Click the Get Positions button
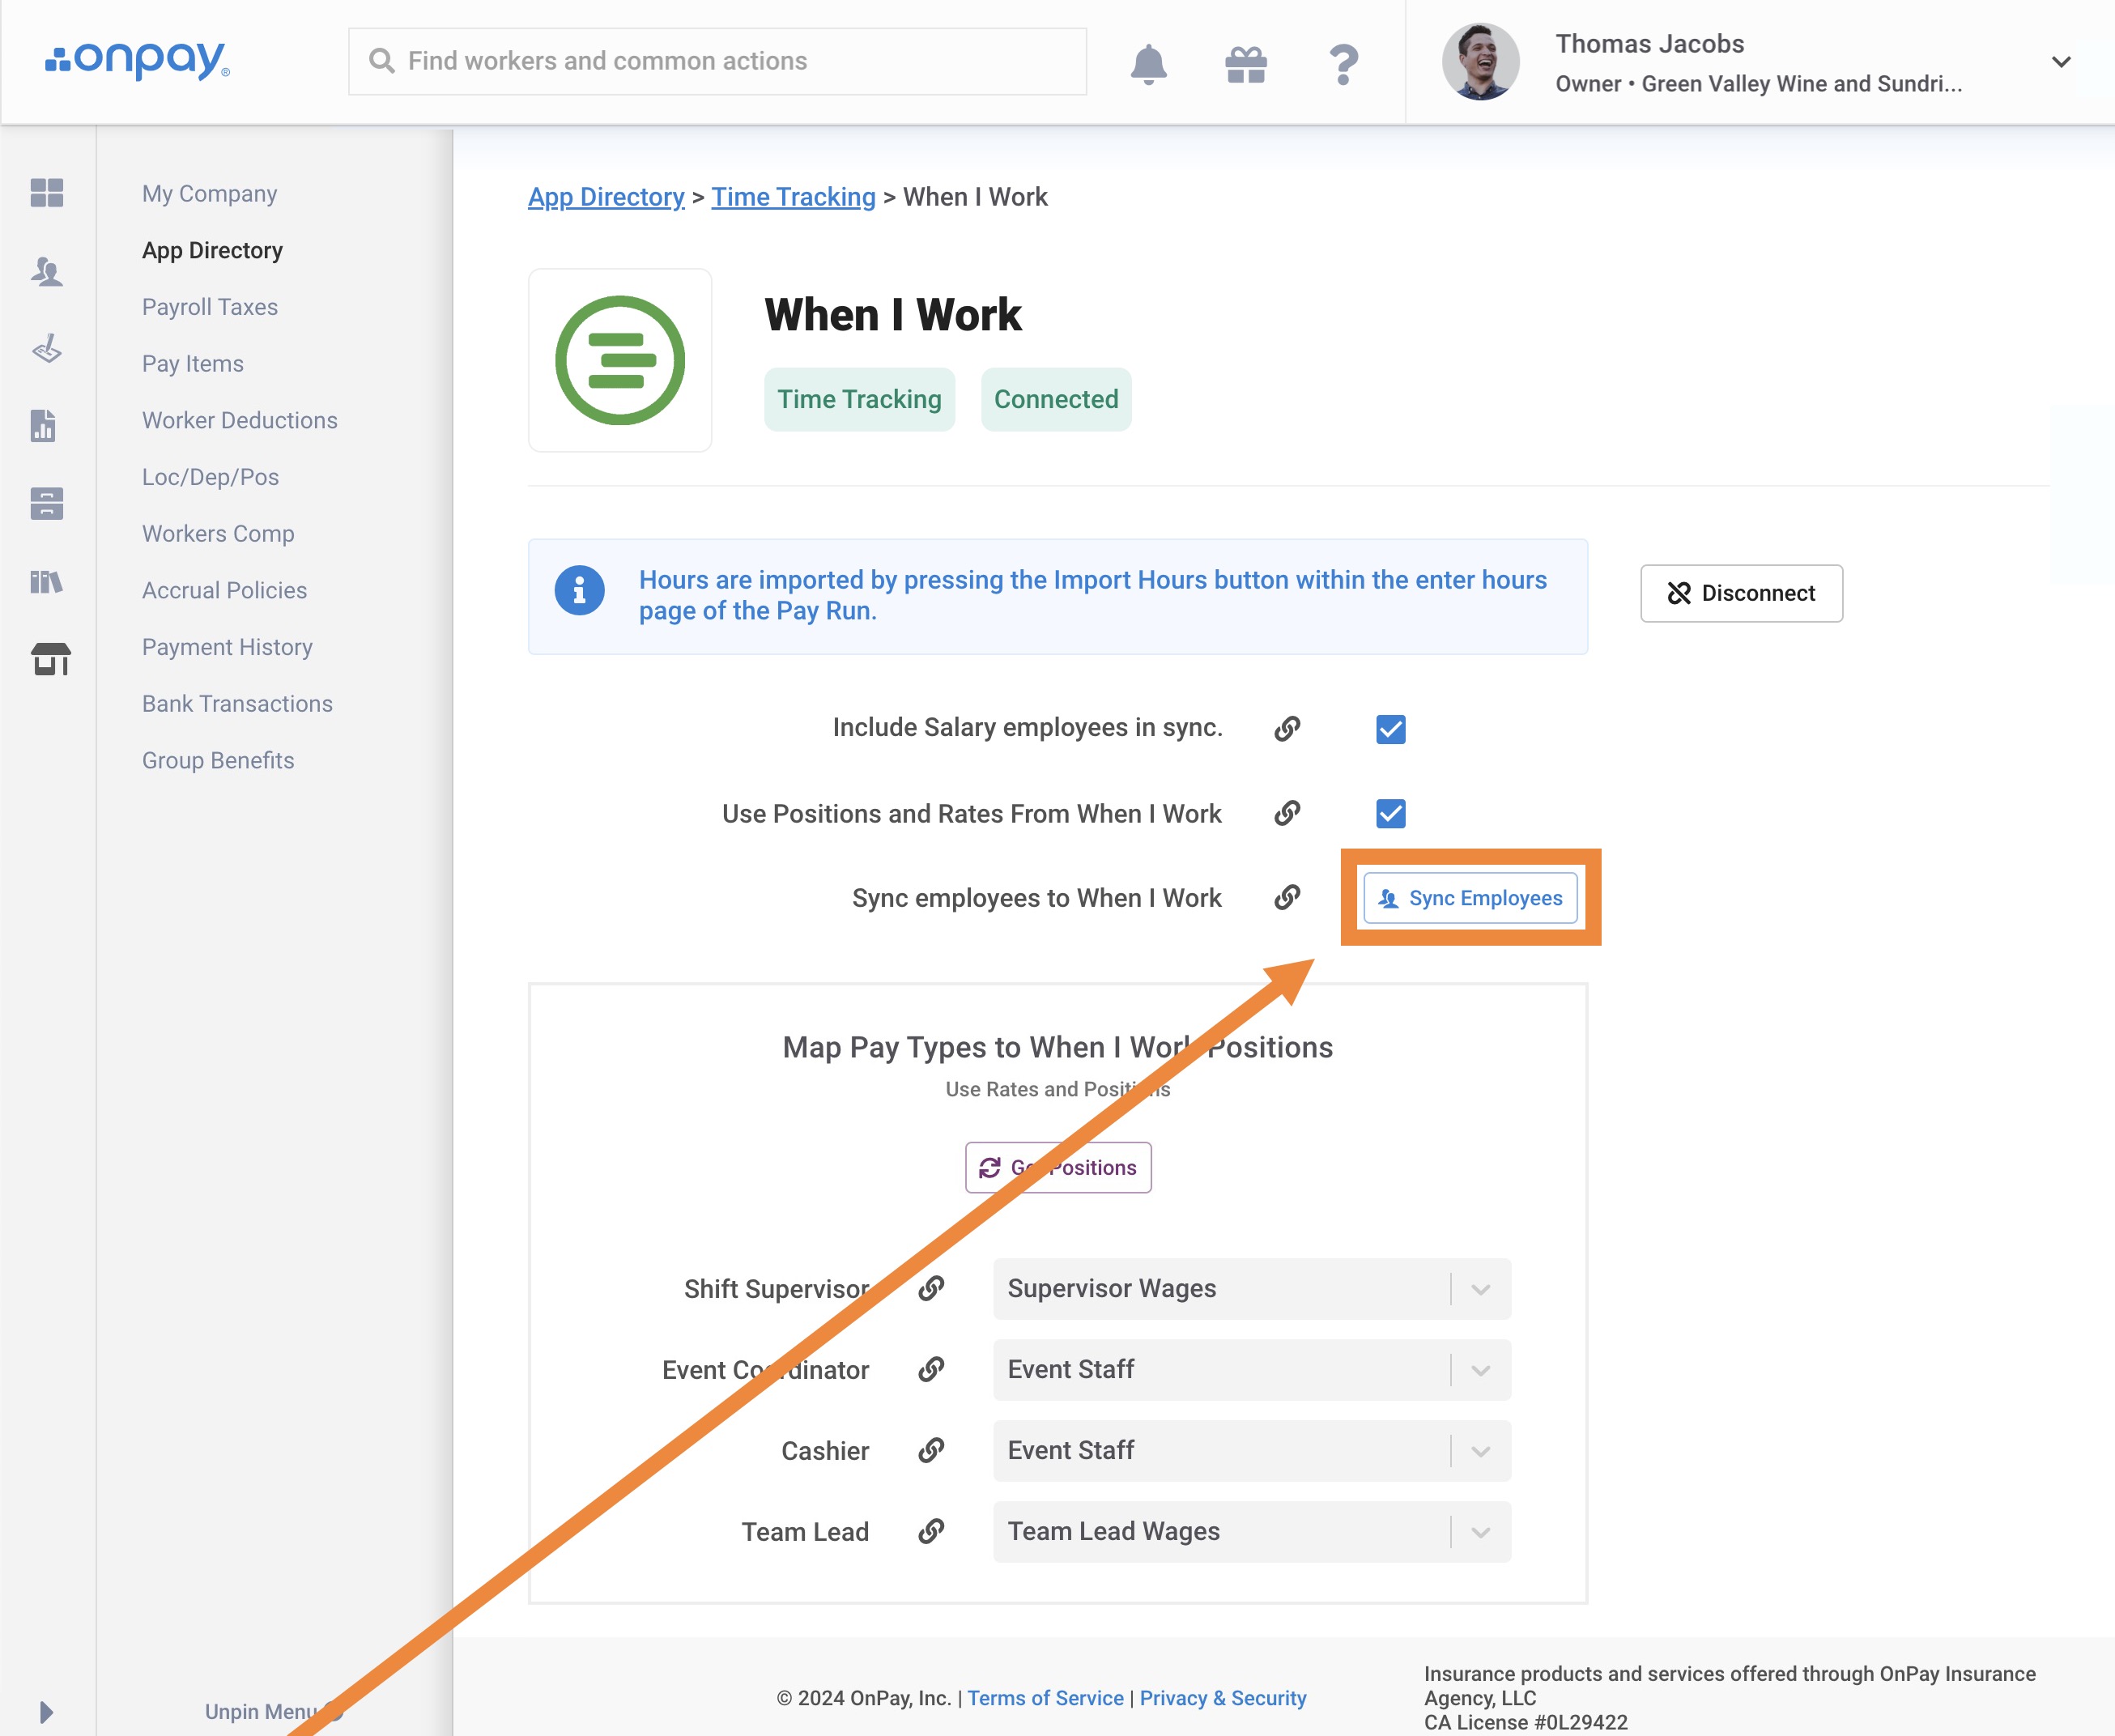The width and height of the screenshot is (2115, 1736). coord(1058,1167)
